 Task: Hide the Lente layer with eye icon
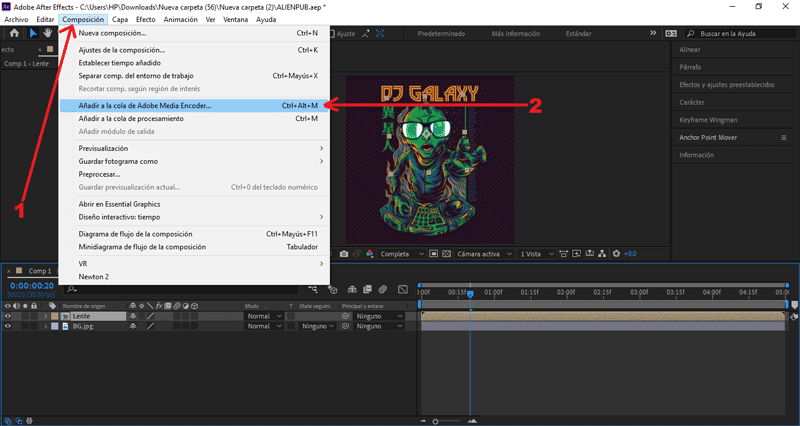[8, 316]
